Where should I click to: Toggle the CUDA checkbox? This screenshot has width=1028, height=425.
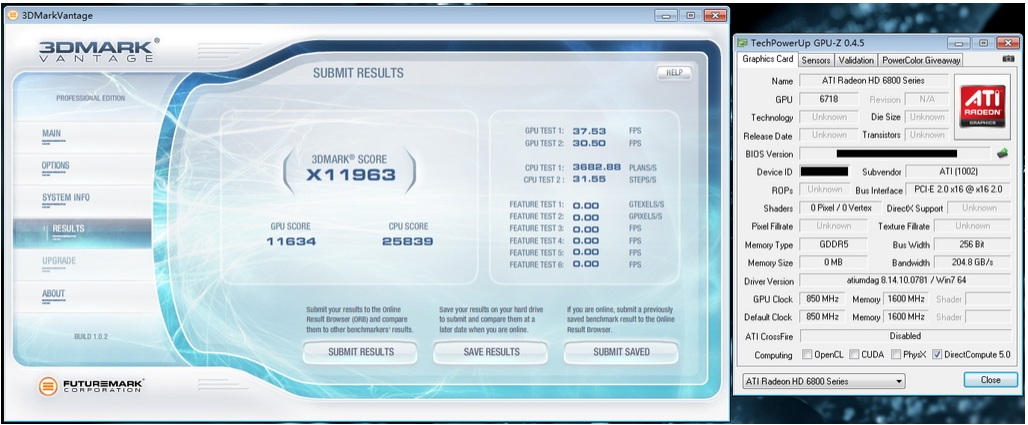(x=853, y=355)
